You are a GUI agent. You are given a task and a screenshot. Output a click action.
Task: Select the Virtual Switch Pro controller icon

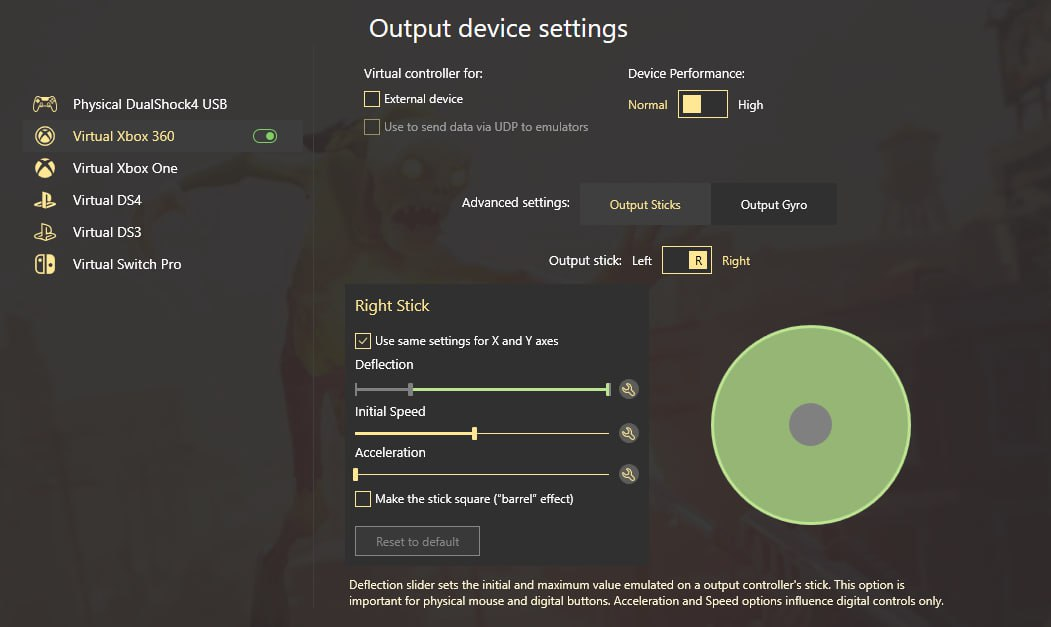(x=45, y=264)
